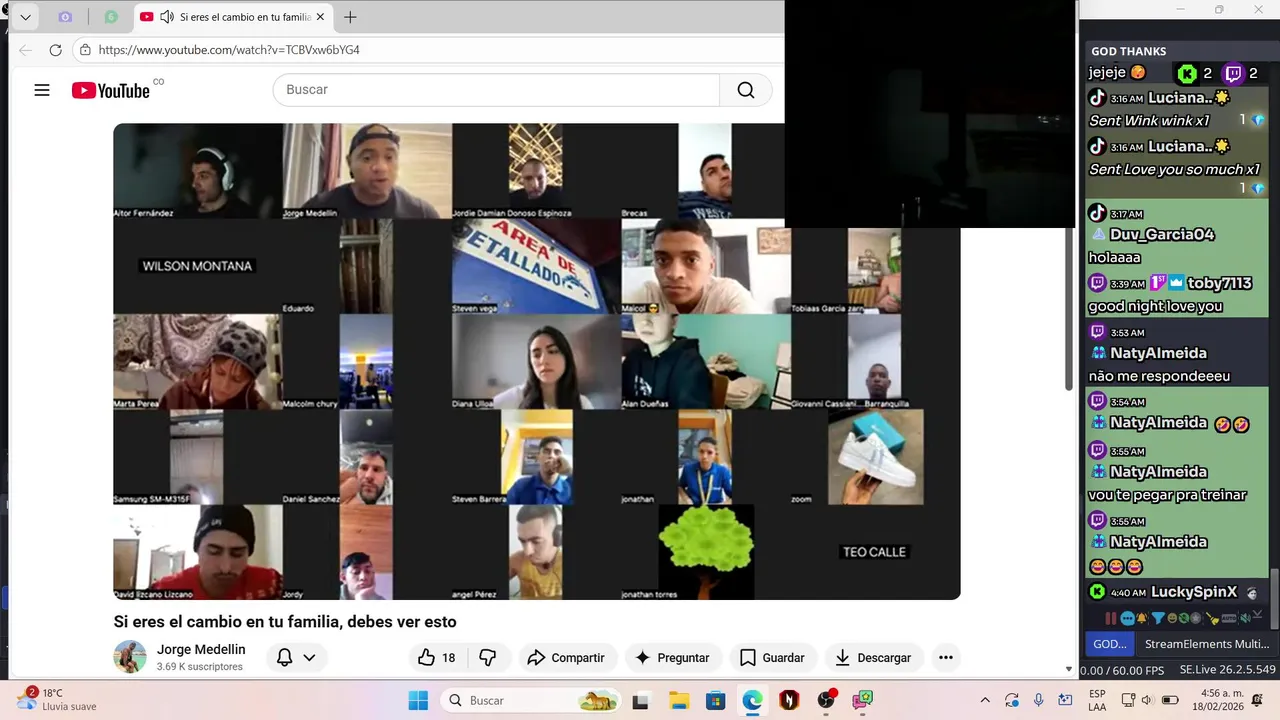Show hidden tray icons chevron

985,700
